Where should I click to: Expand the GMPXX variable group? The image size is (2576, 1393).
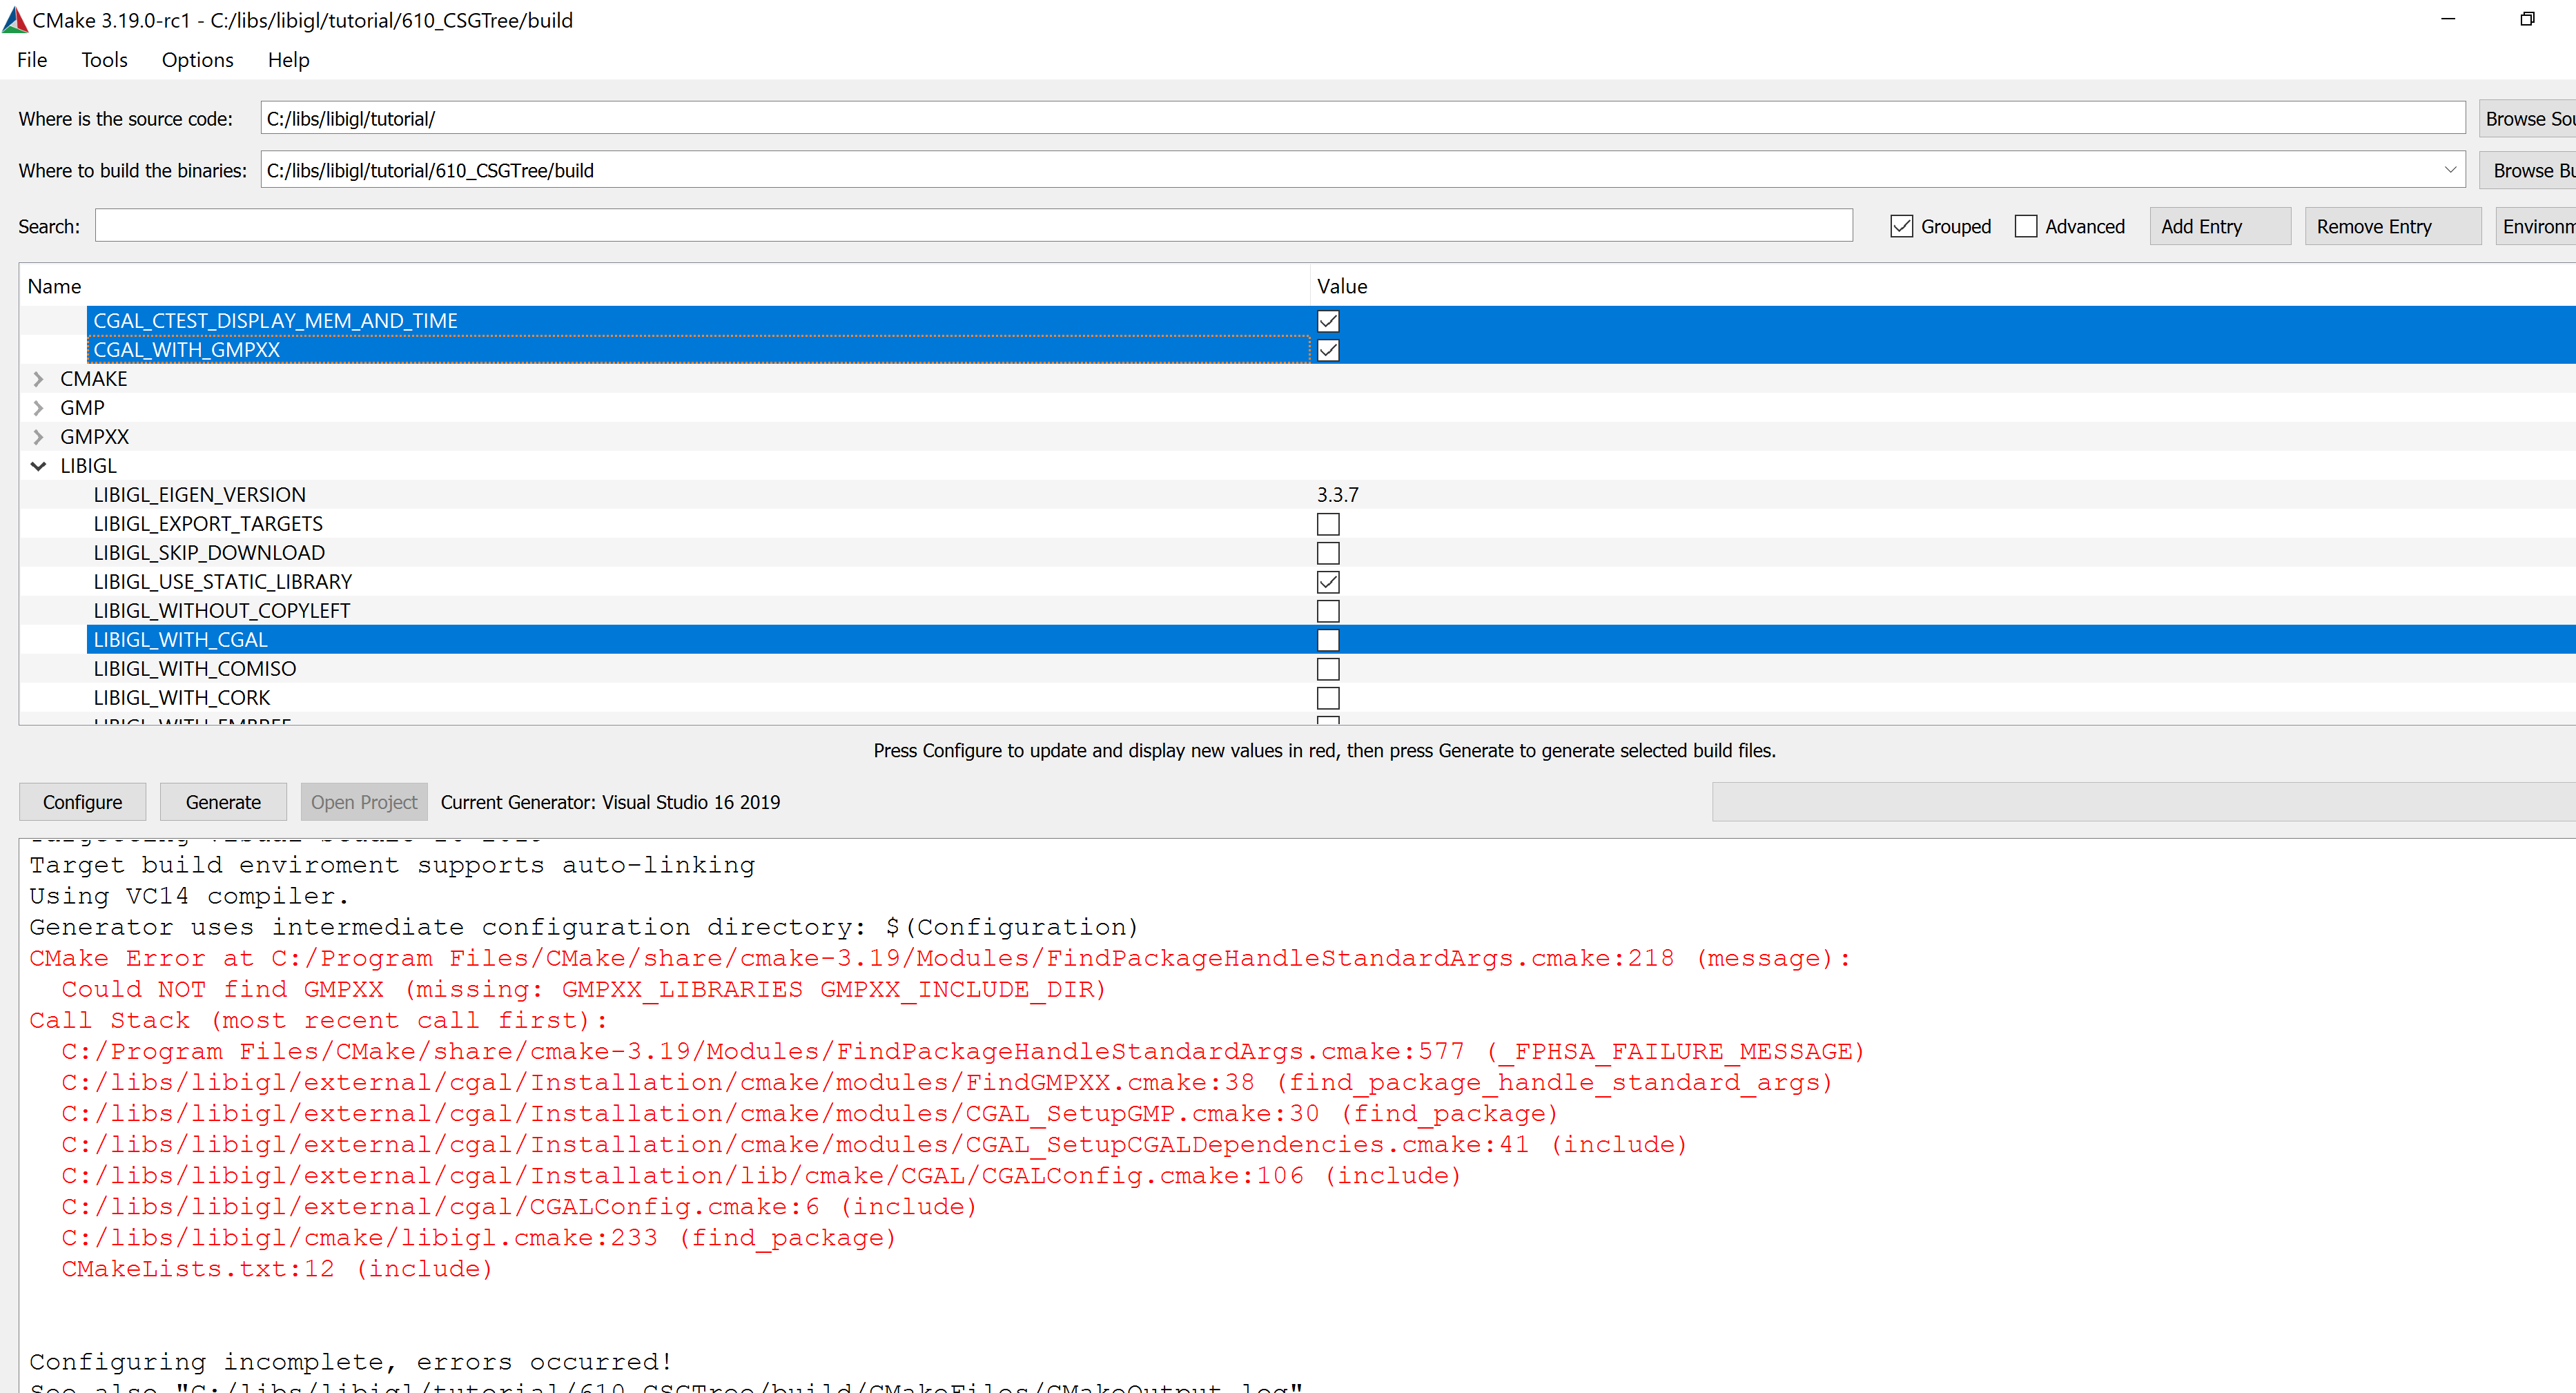[38, 436]
